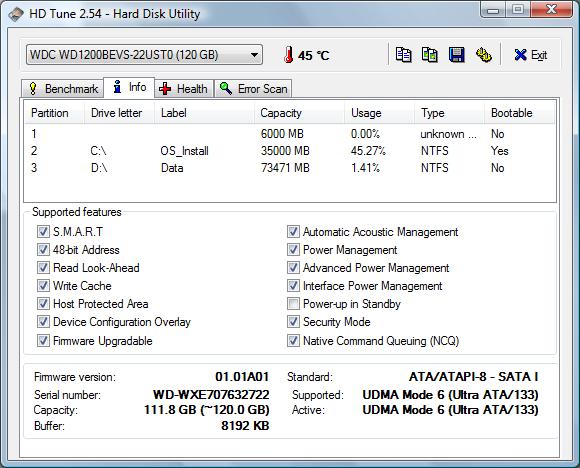
Task: Click the 45.27% usage value
Action: pyautogui.click(x=368, y=151)
